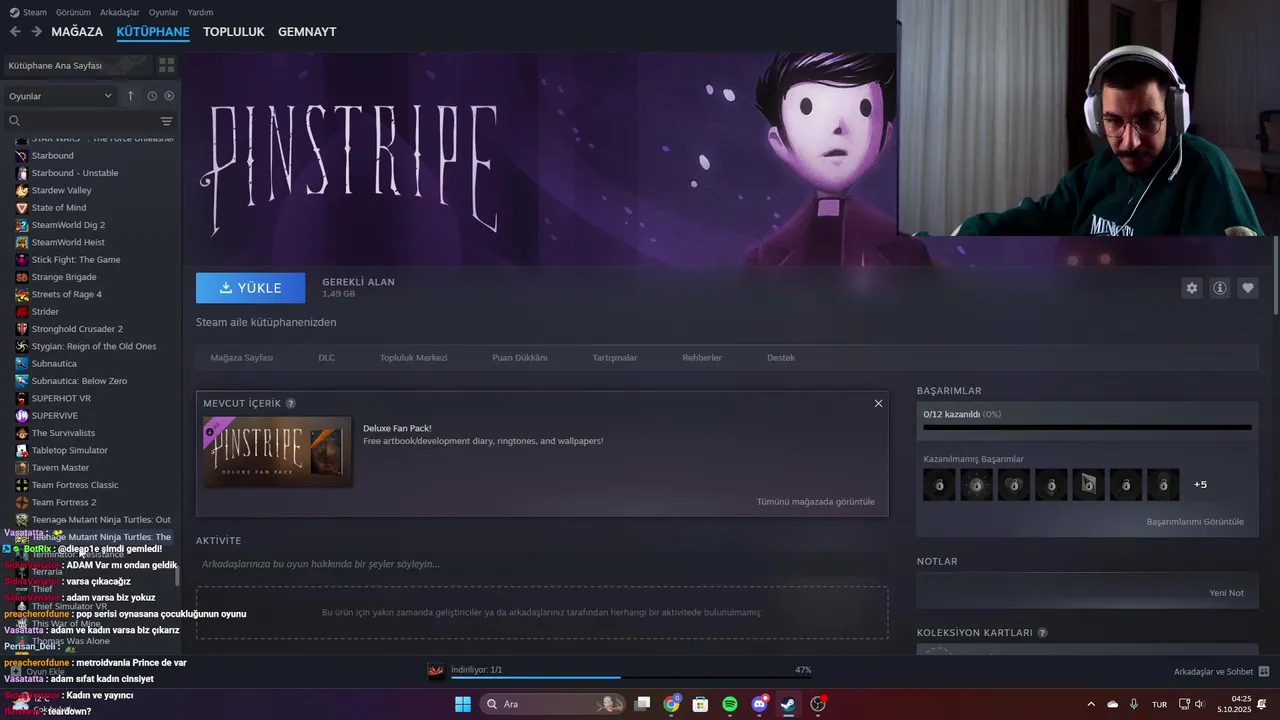Select Subnautica: Below Zero in library

(x=80, y=381)
